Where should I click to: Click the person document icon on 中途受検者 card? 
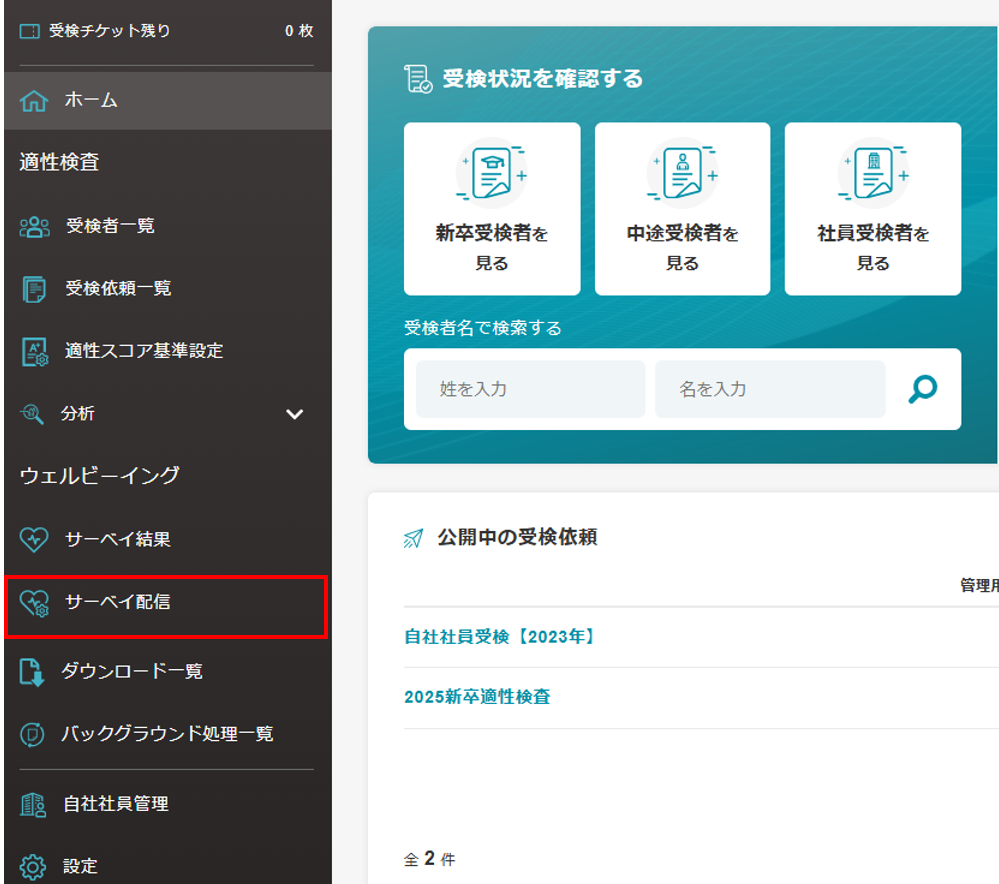point(682,173)
